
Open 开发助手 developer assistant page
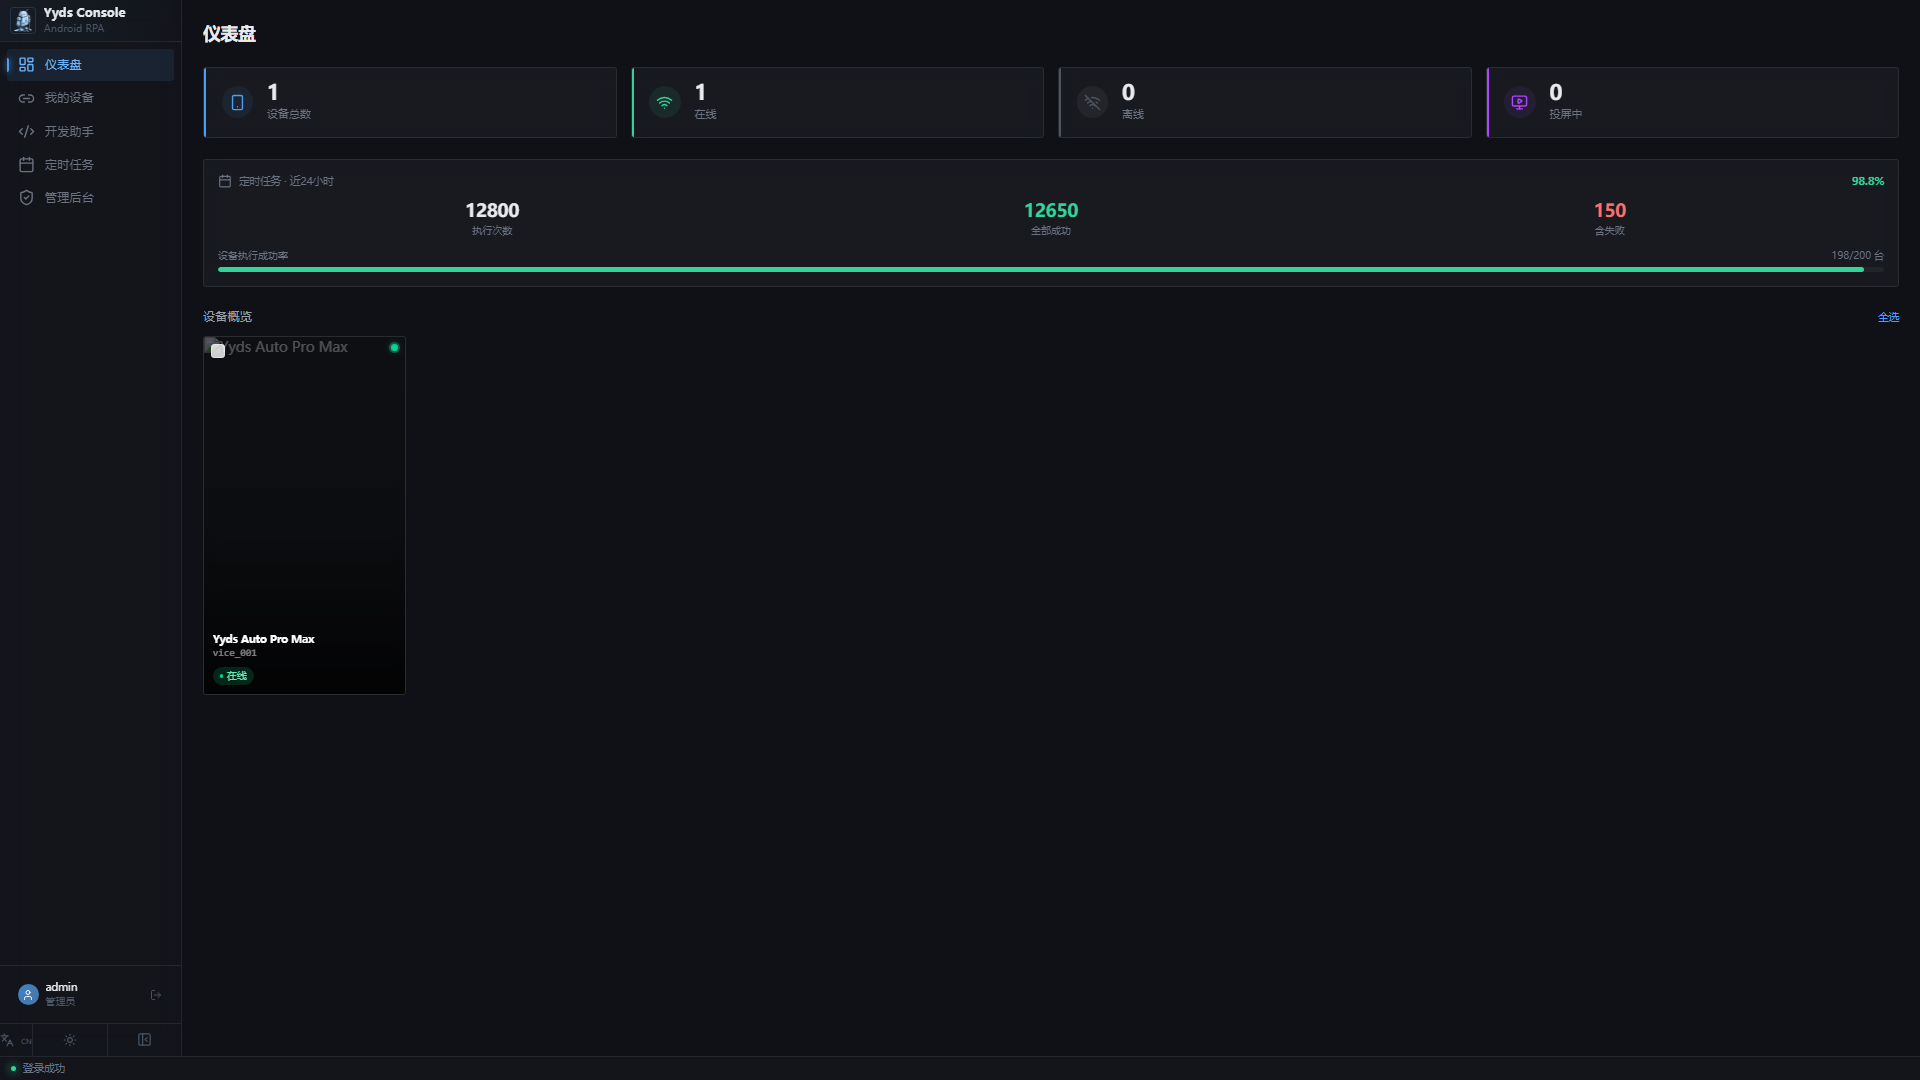pos(90,131)
